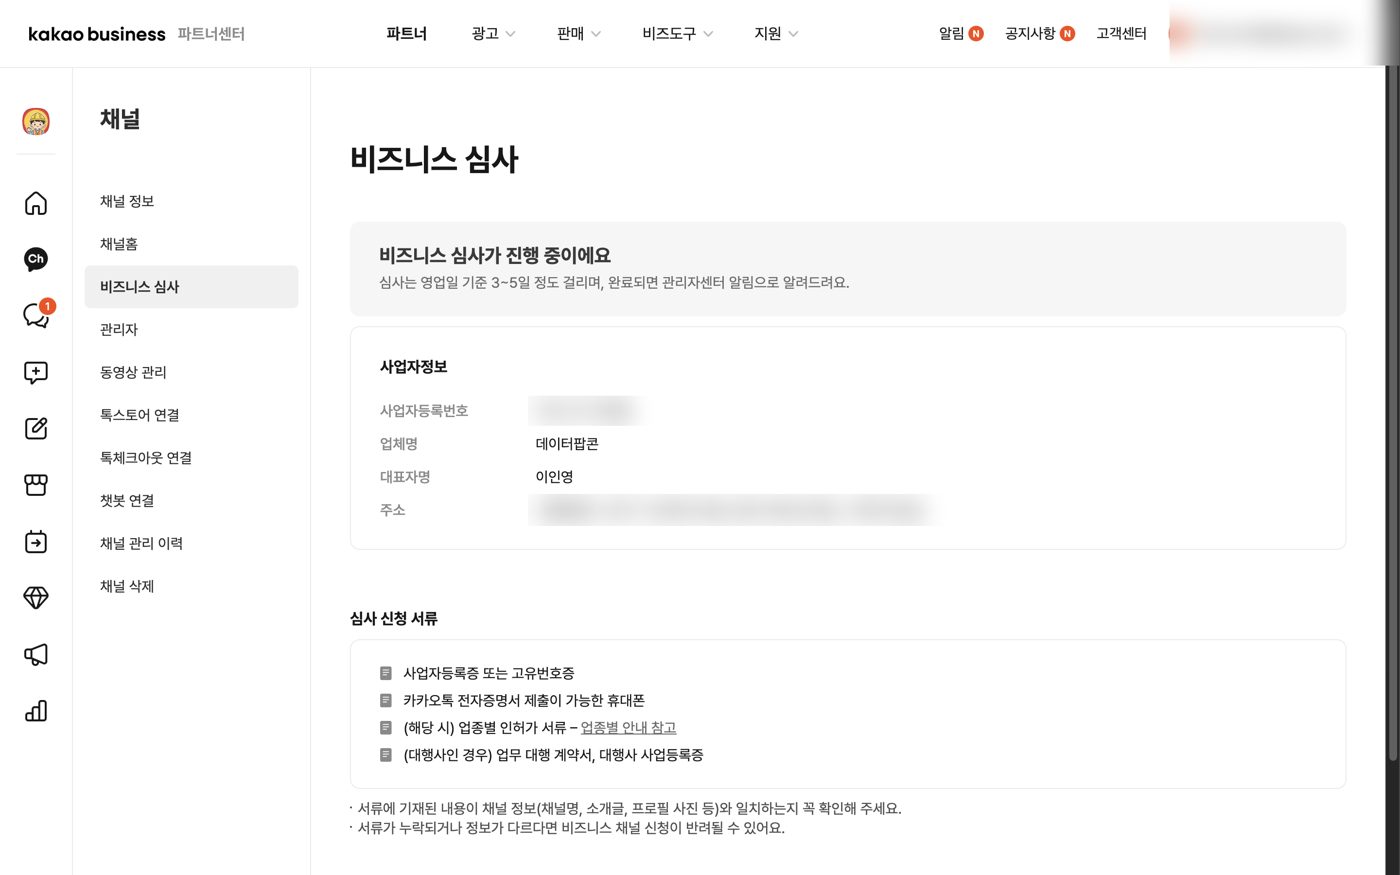Click the message-plus bubble icon
The width and height of the screenshot is (1400, 875).
36,372
